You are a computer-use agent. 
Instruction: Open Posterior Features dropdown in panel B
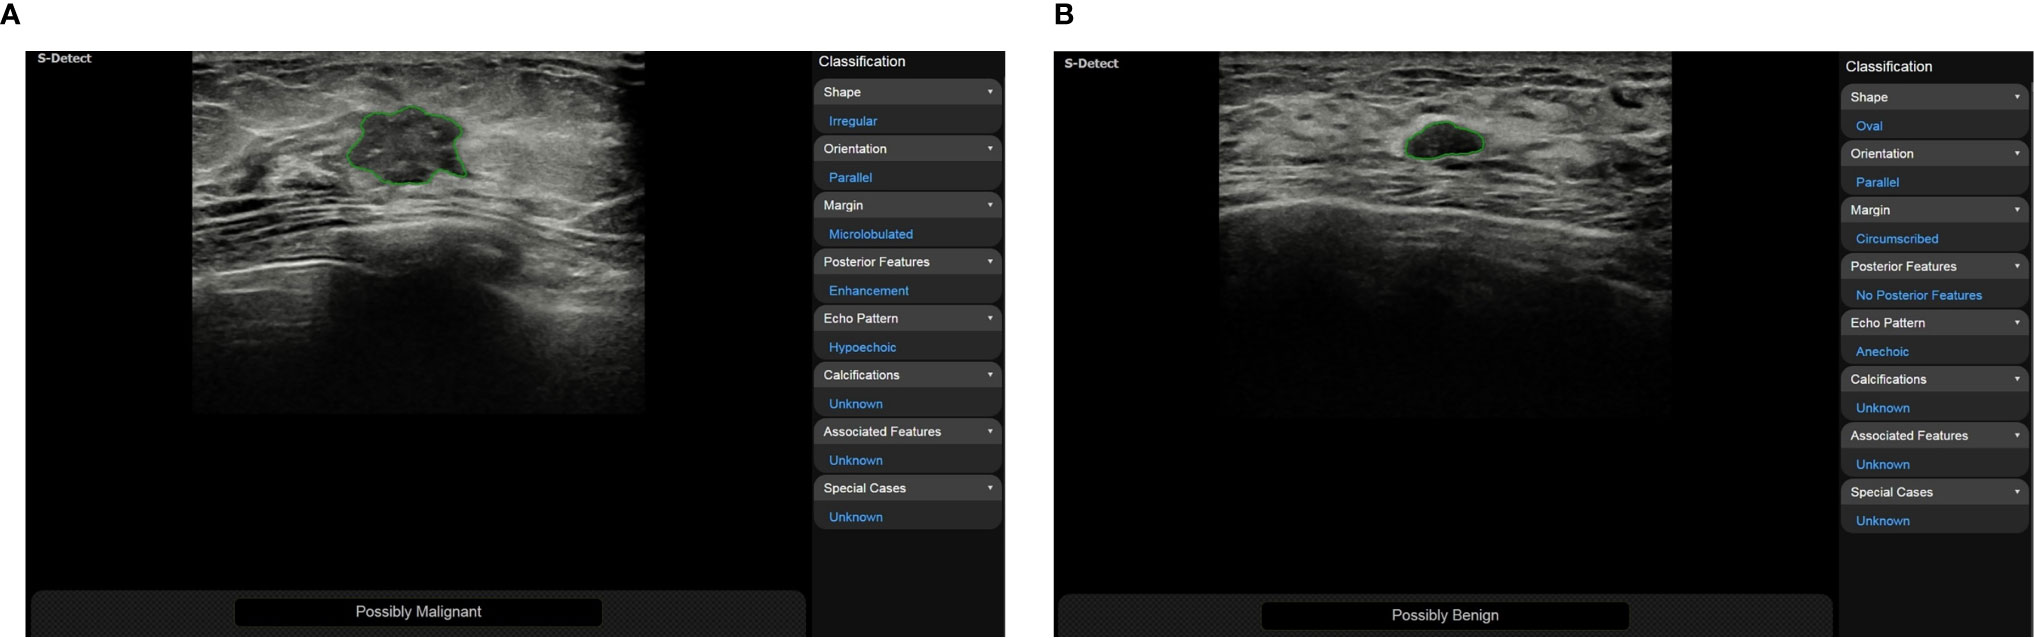click(1934, 267)
